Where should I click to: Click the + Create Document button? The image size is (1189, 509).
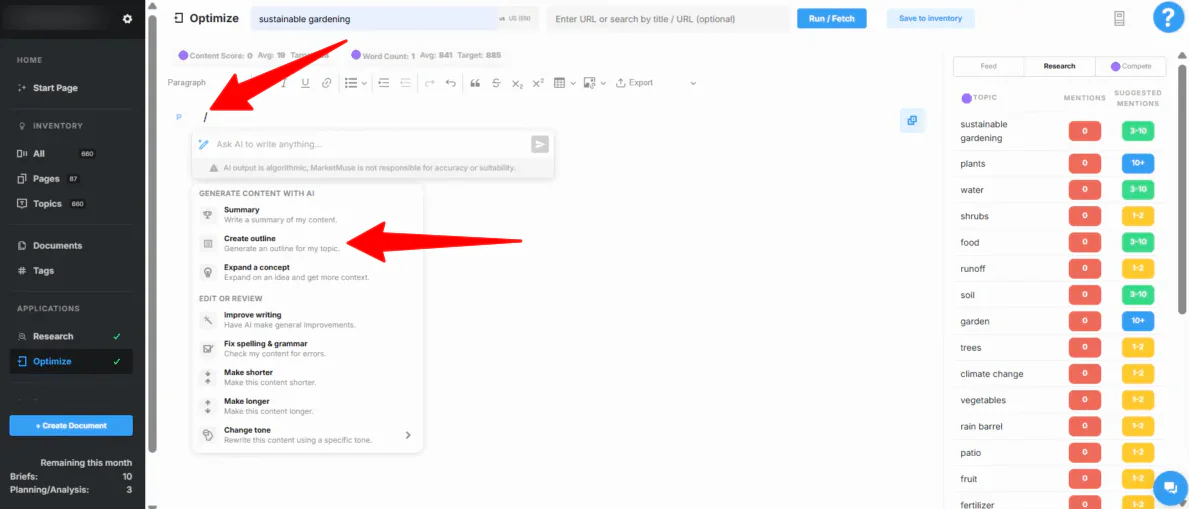coord(71,426)
